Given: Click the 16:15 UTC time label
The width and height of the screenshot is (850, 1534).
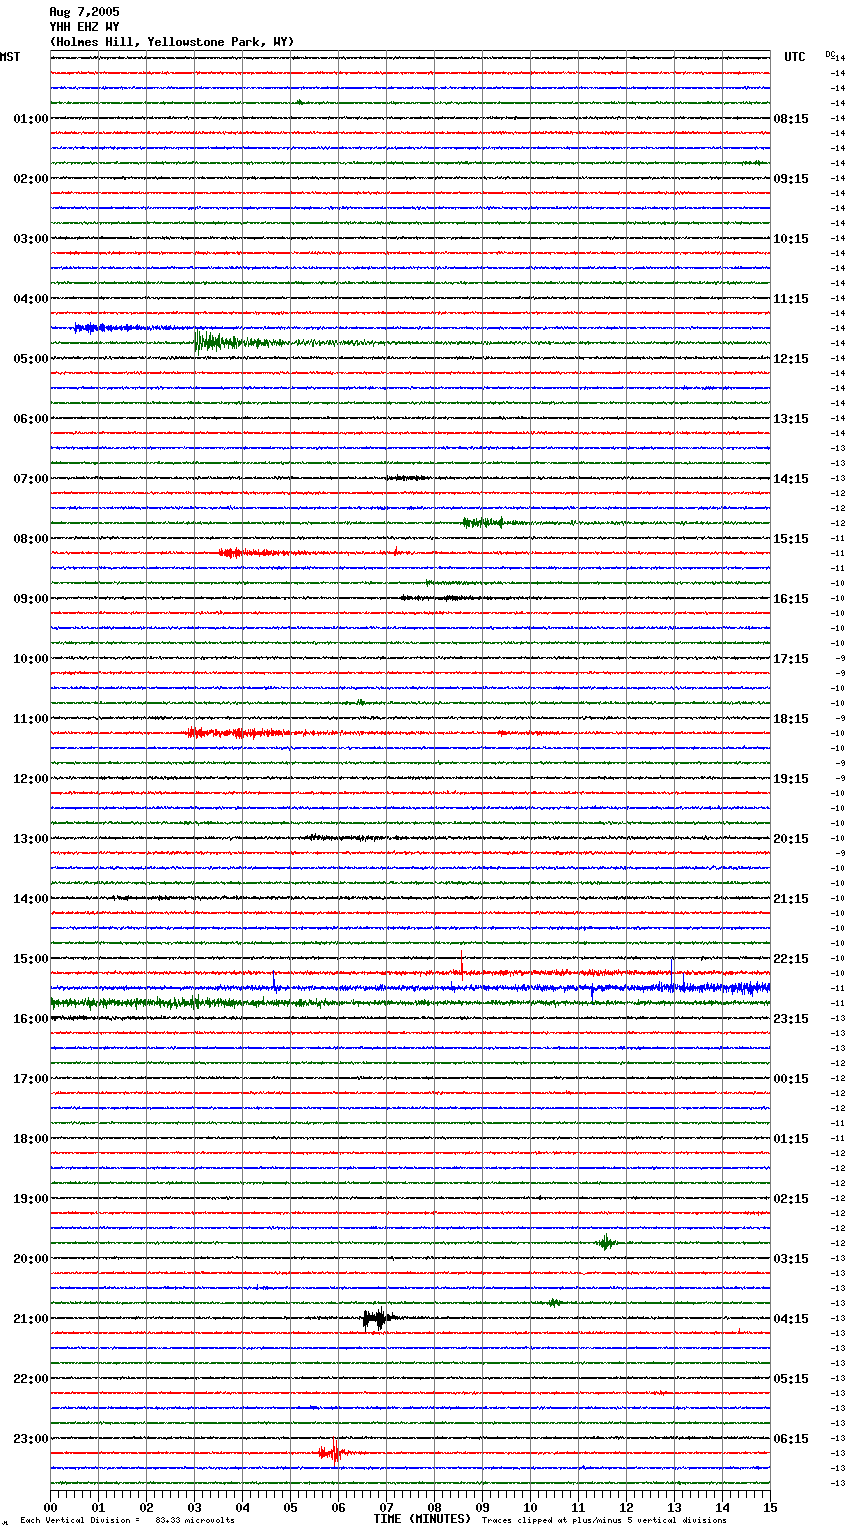Looking at the screenshot, I should click(791, 599).
